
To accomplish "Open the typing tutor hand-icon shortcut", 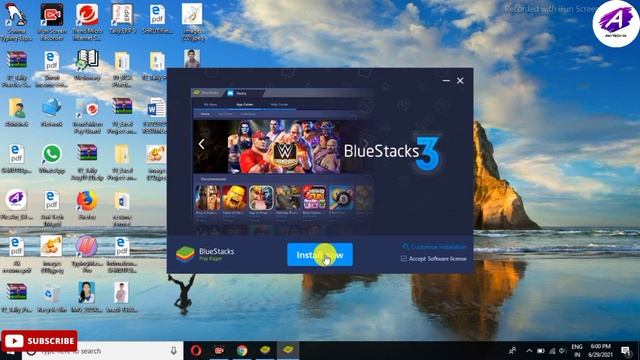I will (x=16, y=22).
